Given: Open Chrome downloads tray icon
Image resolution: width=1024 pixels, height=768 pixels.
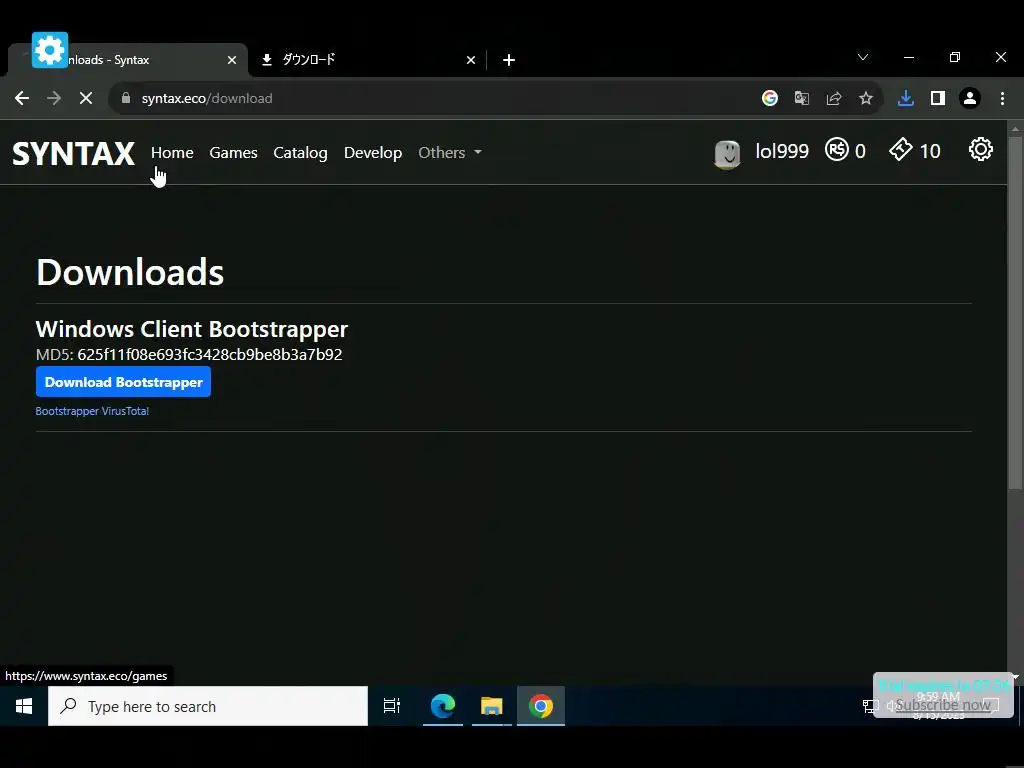Looking at the screenshot, I should (x=906, y=99).
